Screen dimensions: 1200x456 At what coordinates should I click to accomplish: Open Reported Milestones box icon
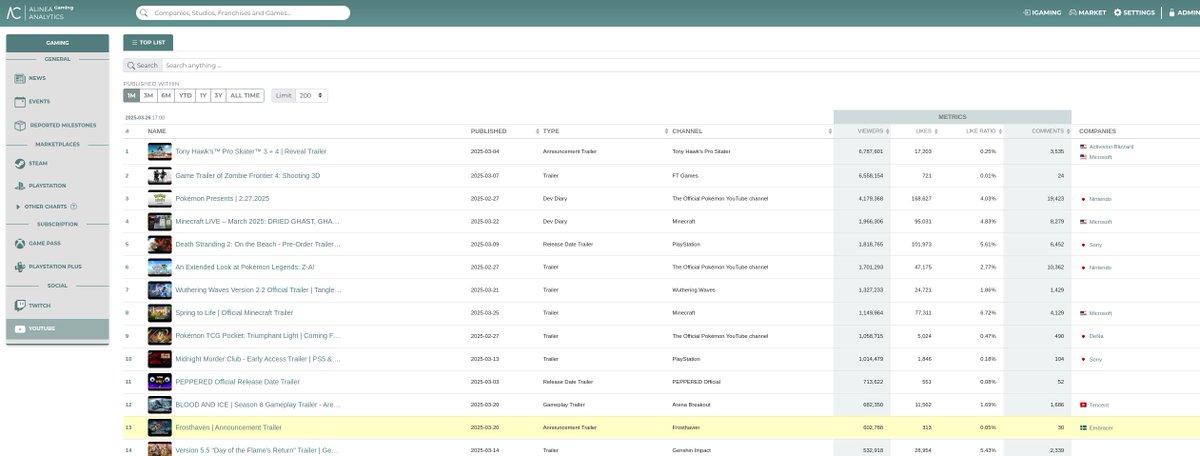point(20,125)
